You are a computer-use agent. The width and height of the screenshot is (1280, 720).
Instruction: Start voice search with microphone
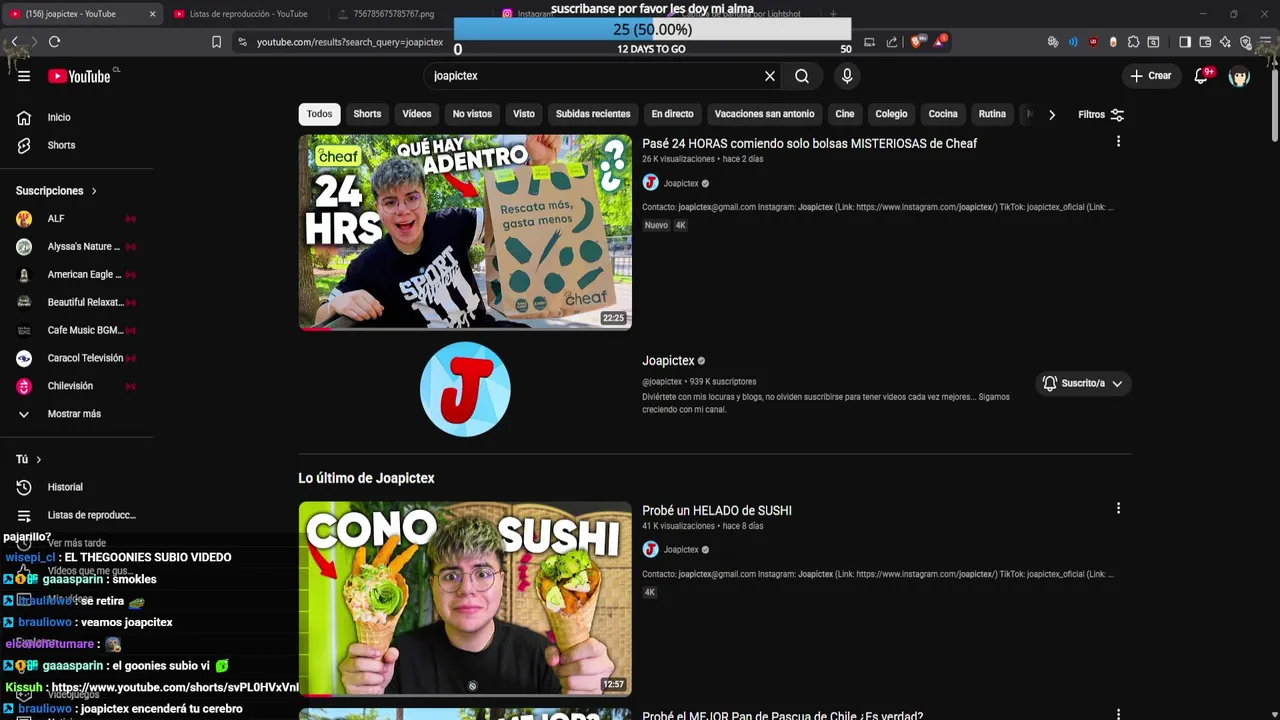click(847, 76)
